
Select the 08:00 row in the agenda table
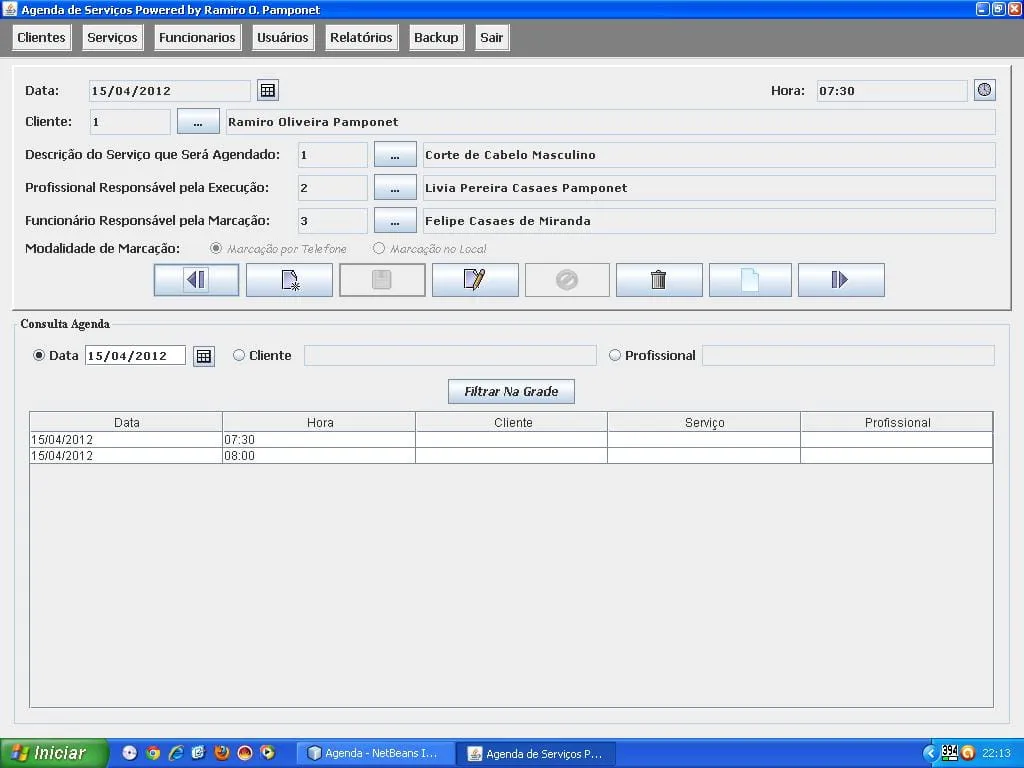pos(320,456)
